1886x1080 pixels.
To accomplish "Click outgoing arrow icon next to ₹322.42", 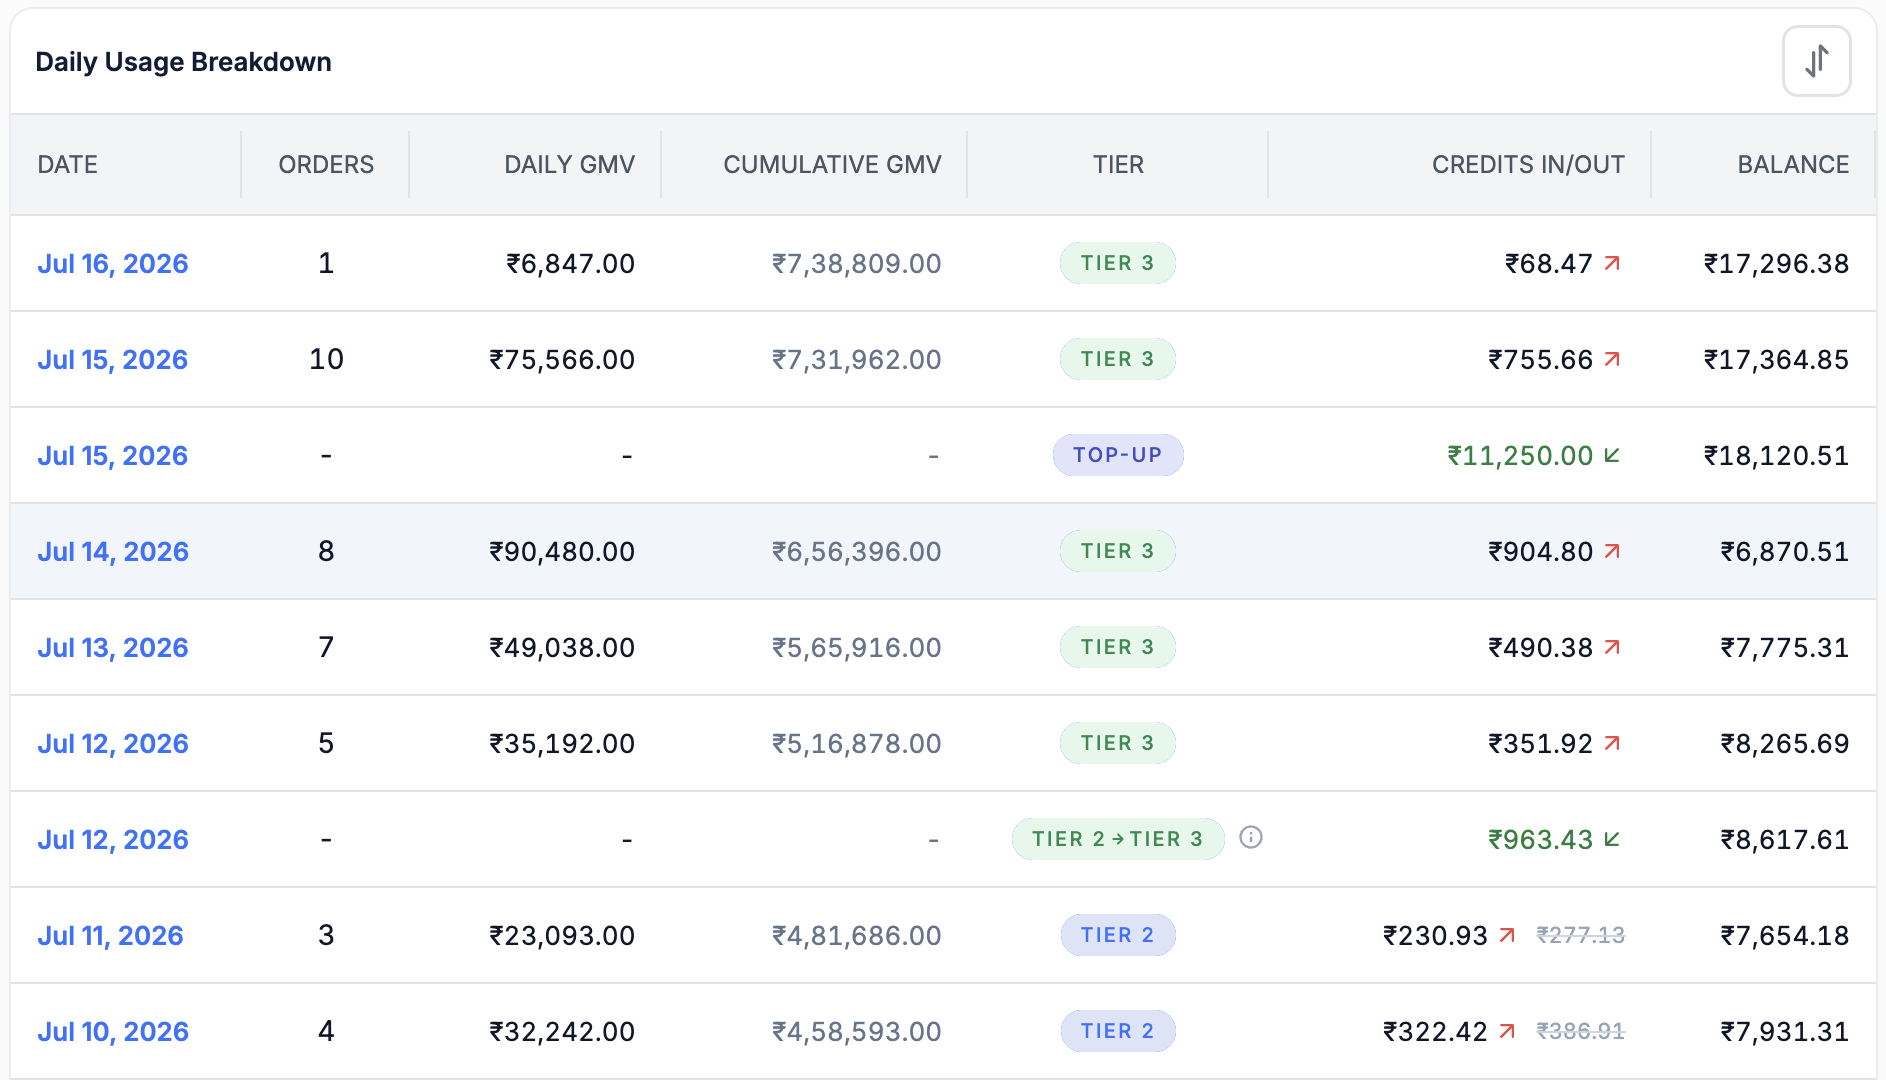I will [x=1507, y=1032].
